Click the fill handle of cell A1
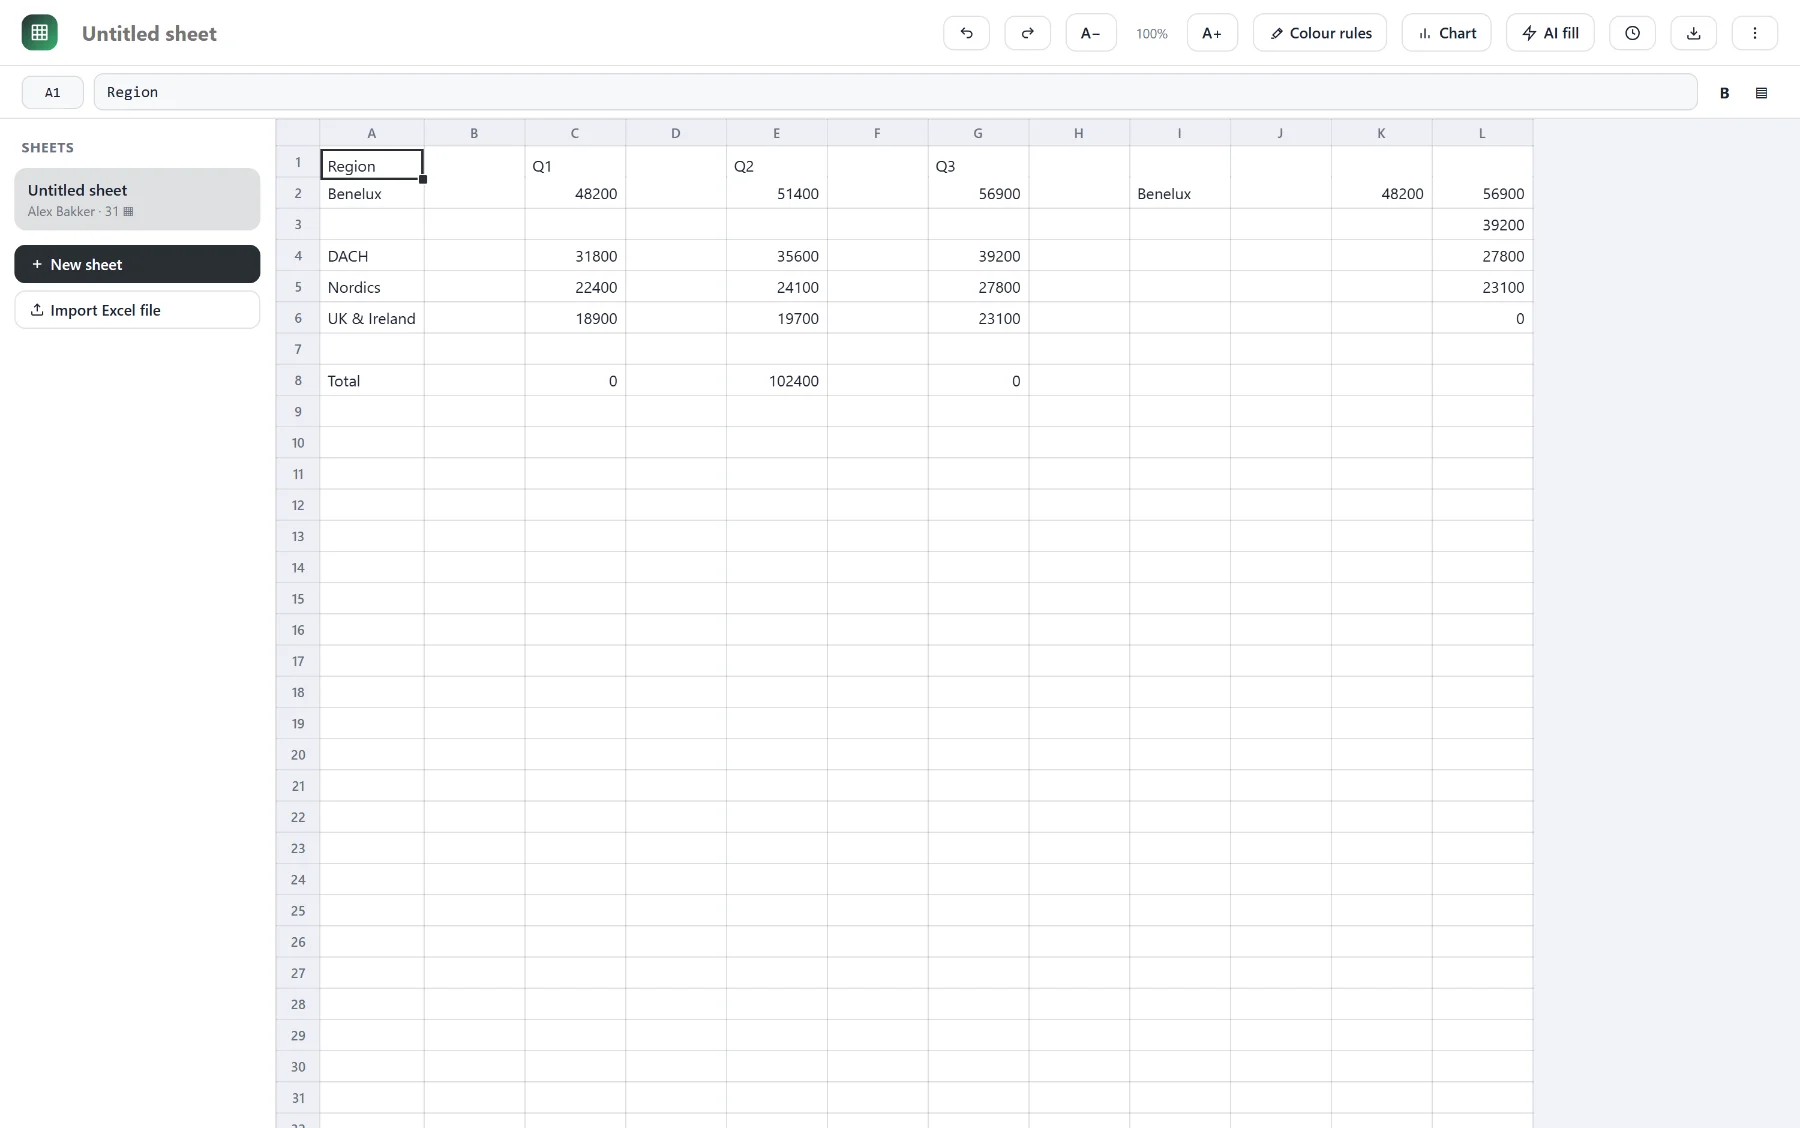Screen dimensions: 1800x1128 point(423,179)
